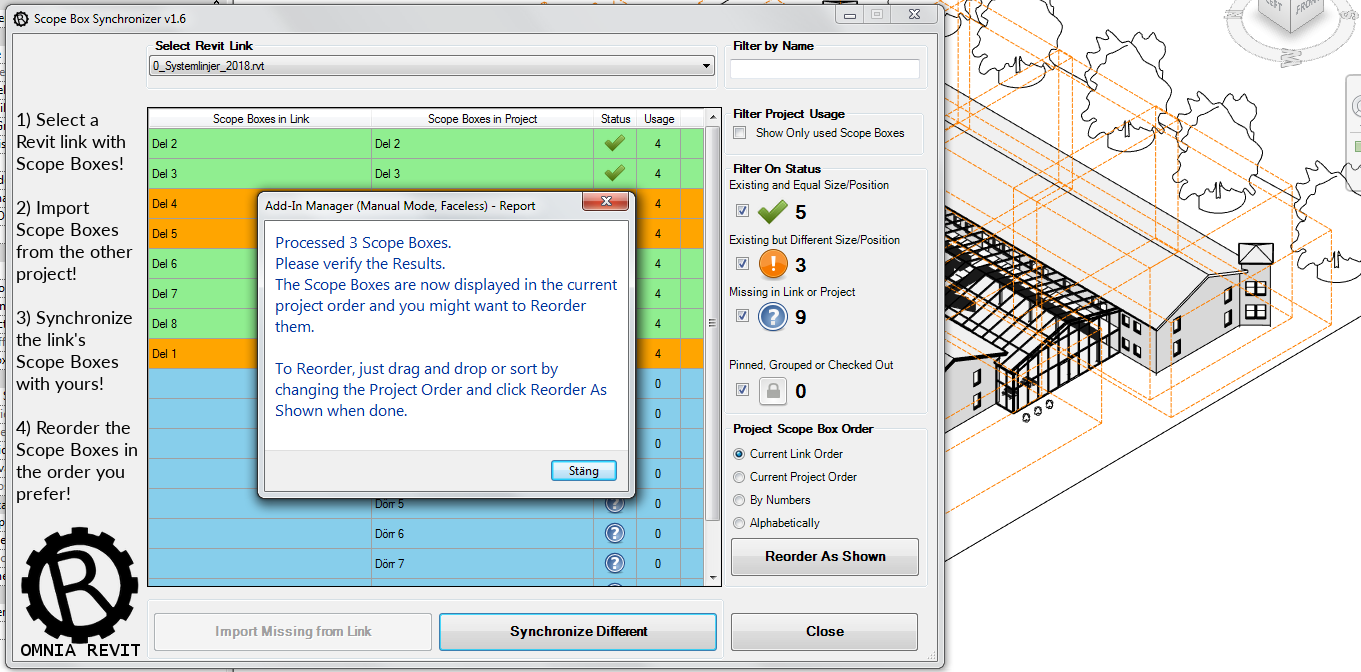Click the blue question mark status icon
This screenshot has height=672, width=1361.
point(772,316)
